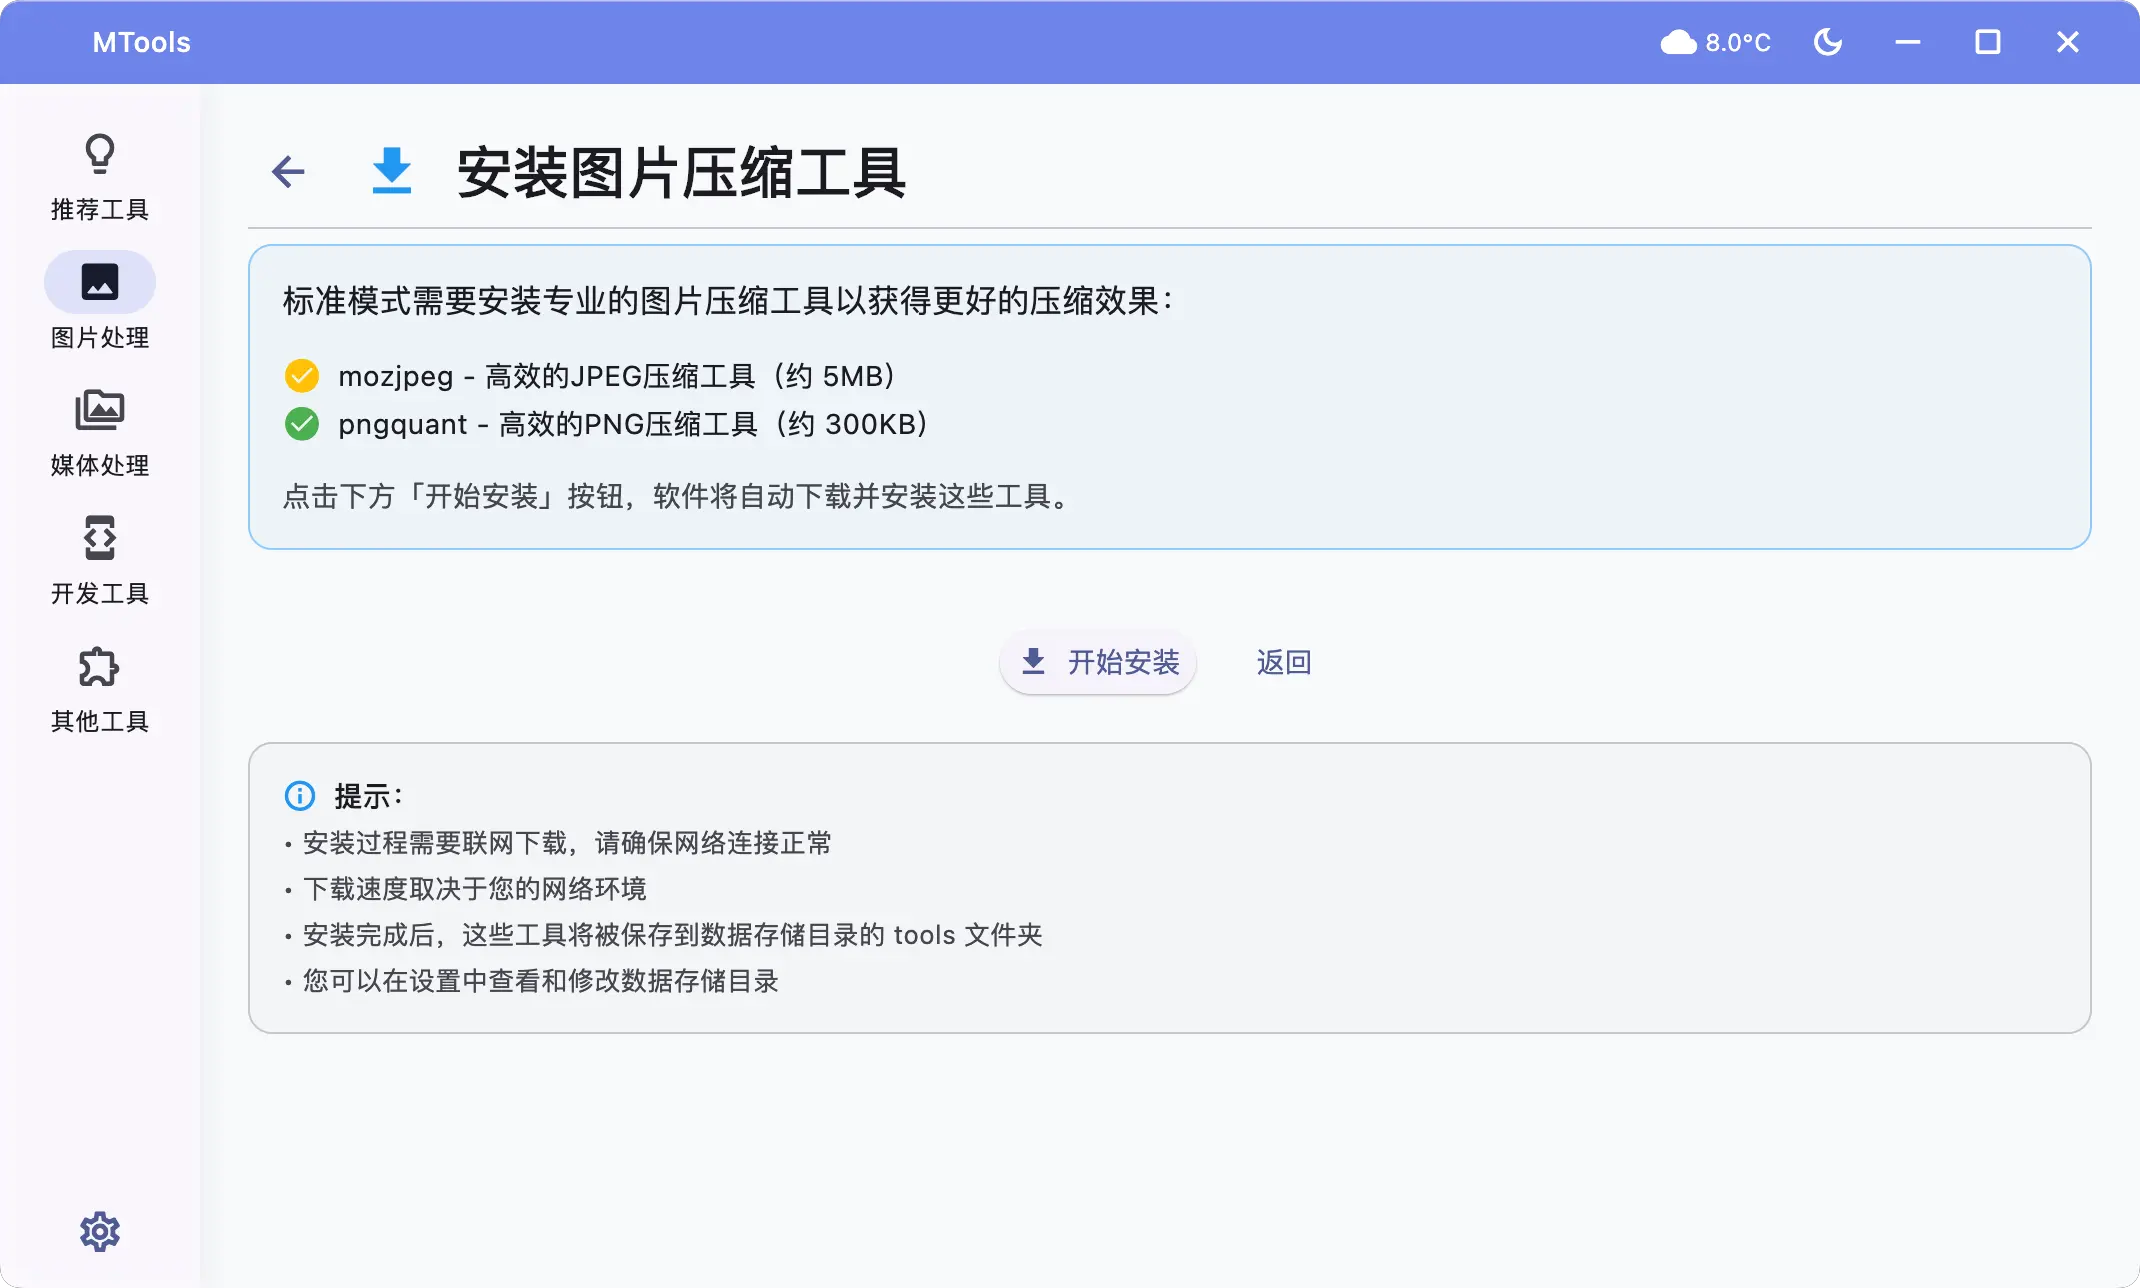Click the 返回 link
The width and height of the screenshot is (2140, 1288).
[x=1283, y=662]
